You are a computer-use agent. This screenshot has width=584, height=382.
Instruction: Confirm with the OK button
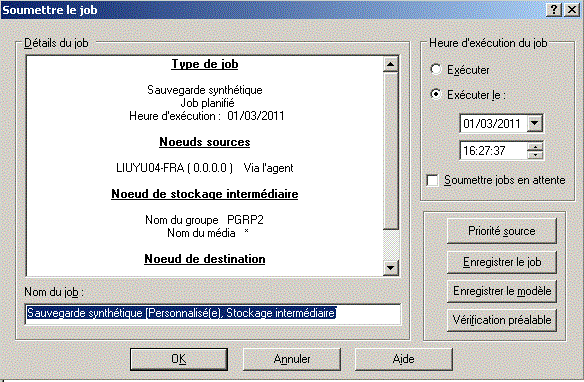tap(179, 359)
